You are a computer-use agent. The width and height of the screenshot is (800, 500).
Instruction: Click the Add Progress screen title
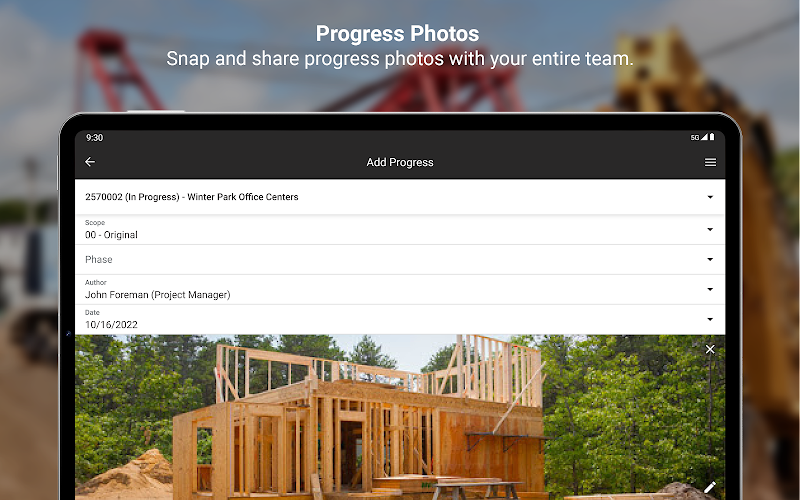pos(400,162)
